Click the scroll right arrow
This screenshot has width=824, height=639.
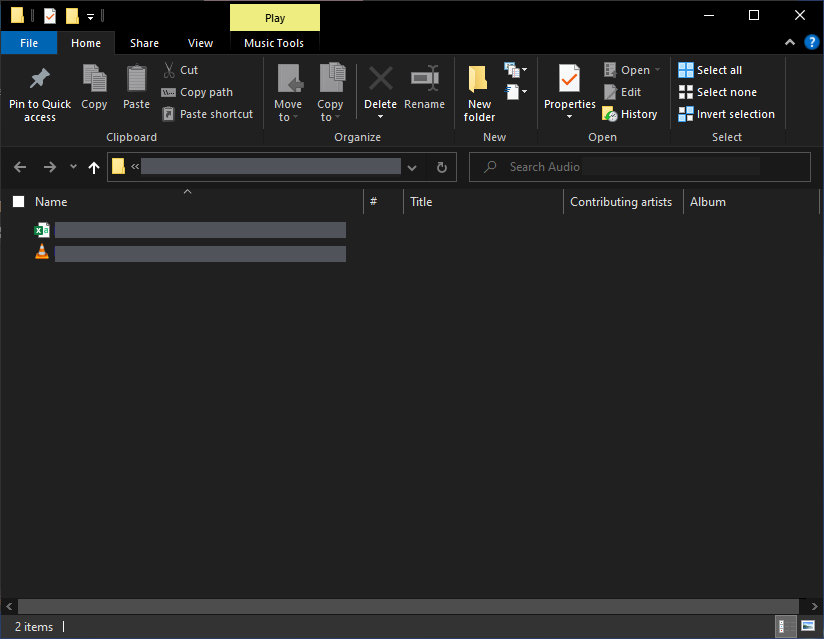815,606
